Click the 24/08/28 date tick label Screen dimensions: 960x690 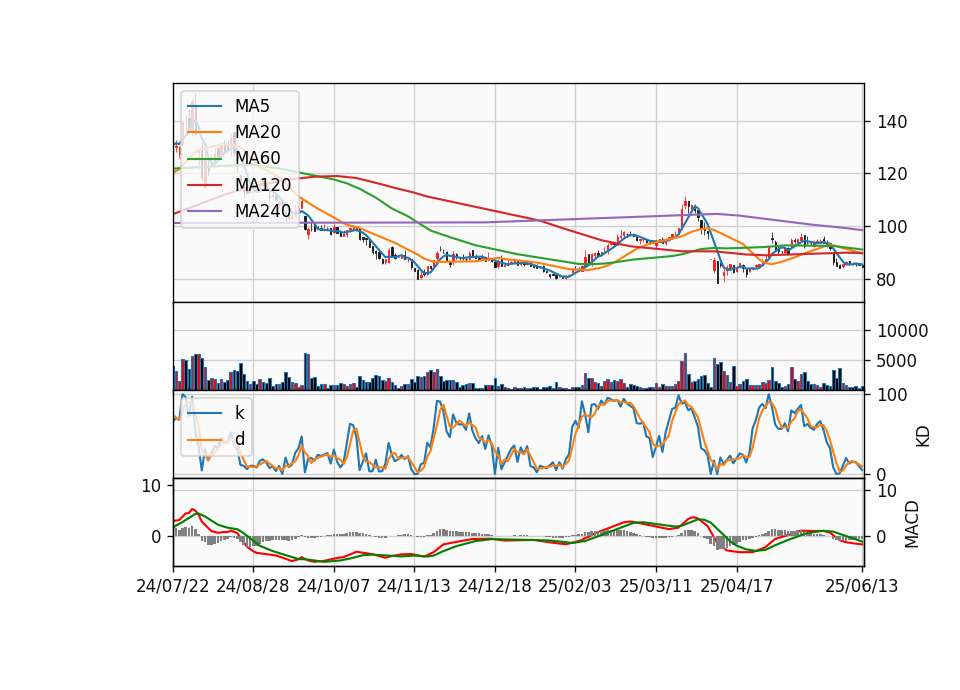coord(253,586)
